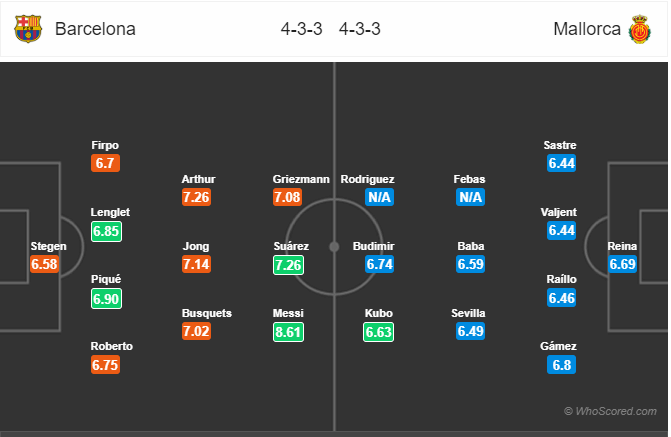Select Rodriguez's N/A rating badge
Viewport: 671px width, 437px height.
click(x=379, y=197)
